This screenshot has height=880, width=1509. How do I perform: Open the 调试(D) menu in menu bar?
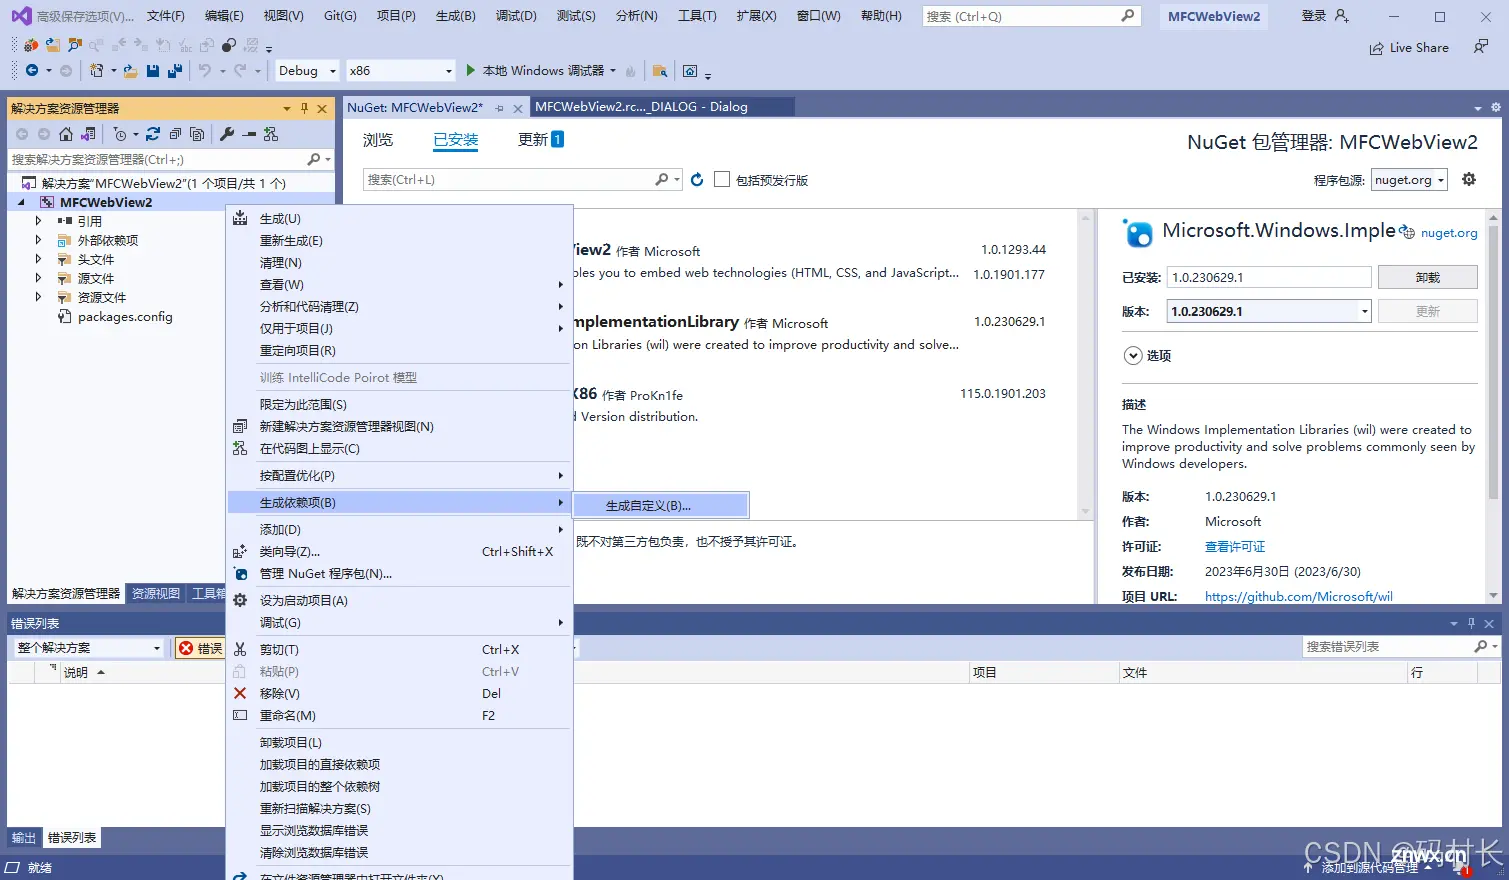516,16
